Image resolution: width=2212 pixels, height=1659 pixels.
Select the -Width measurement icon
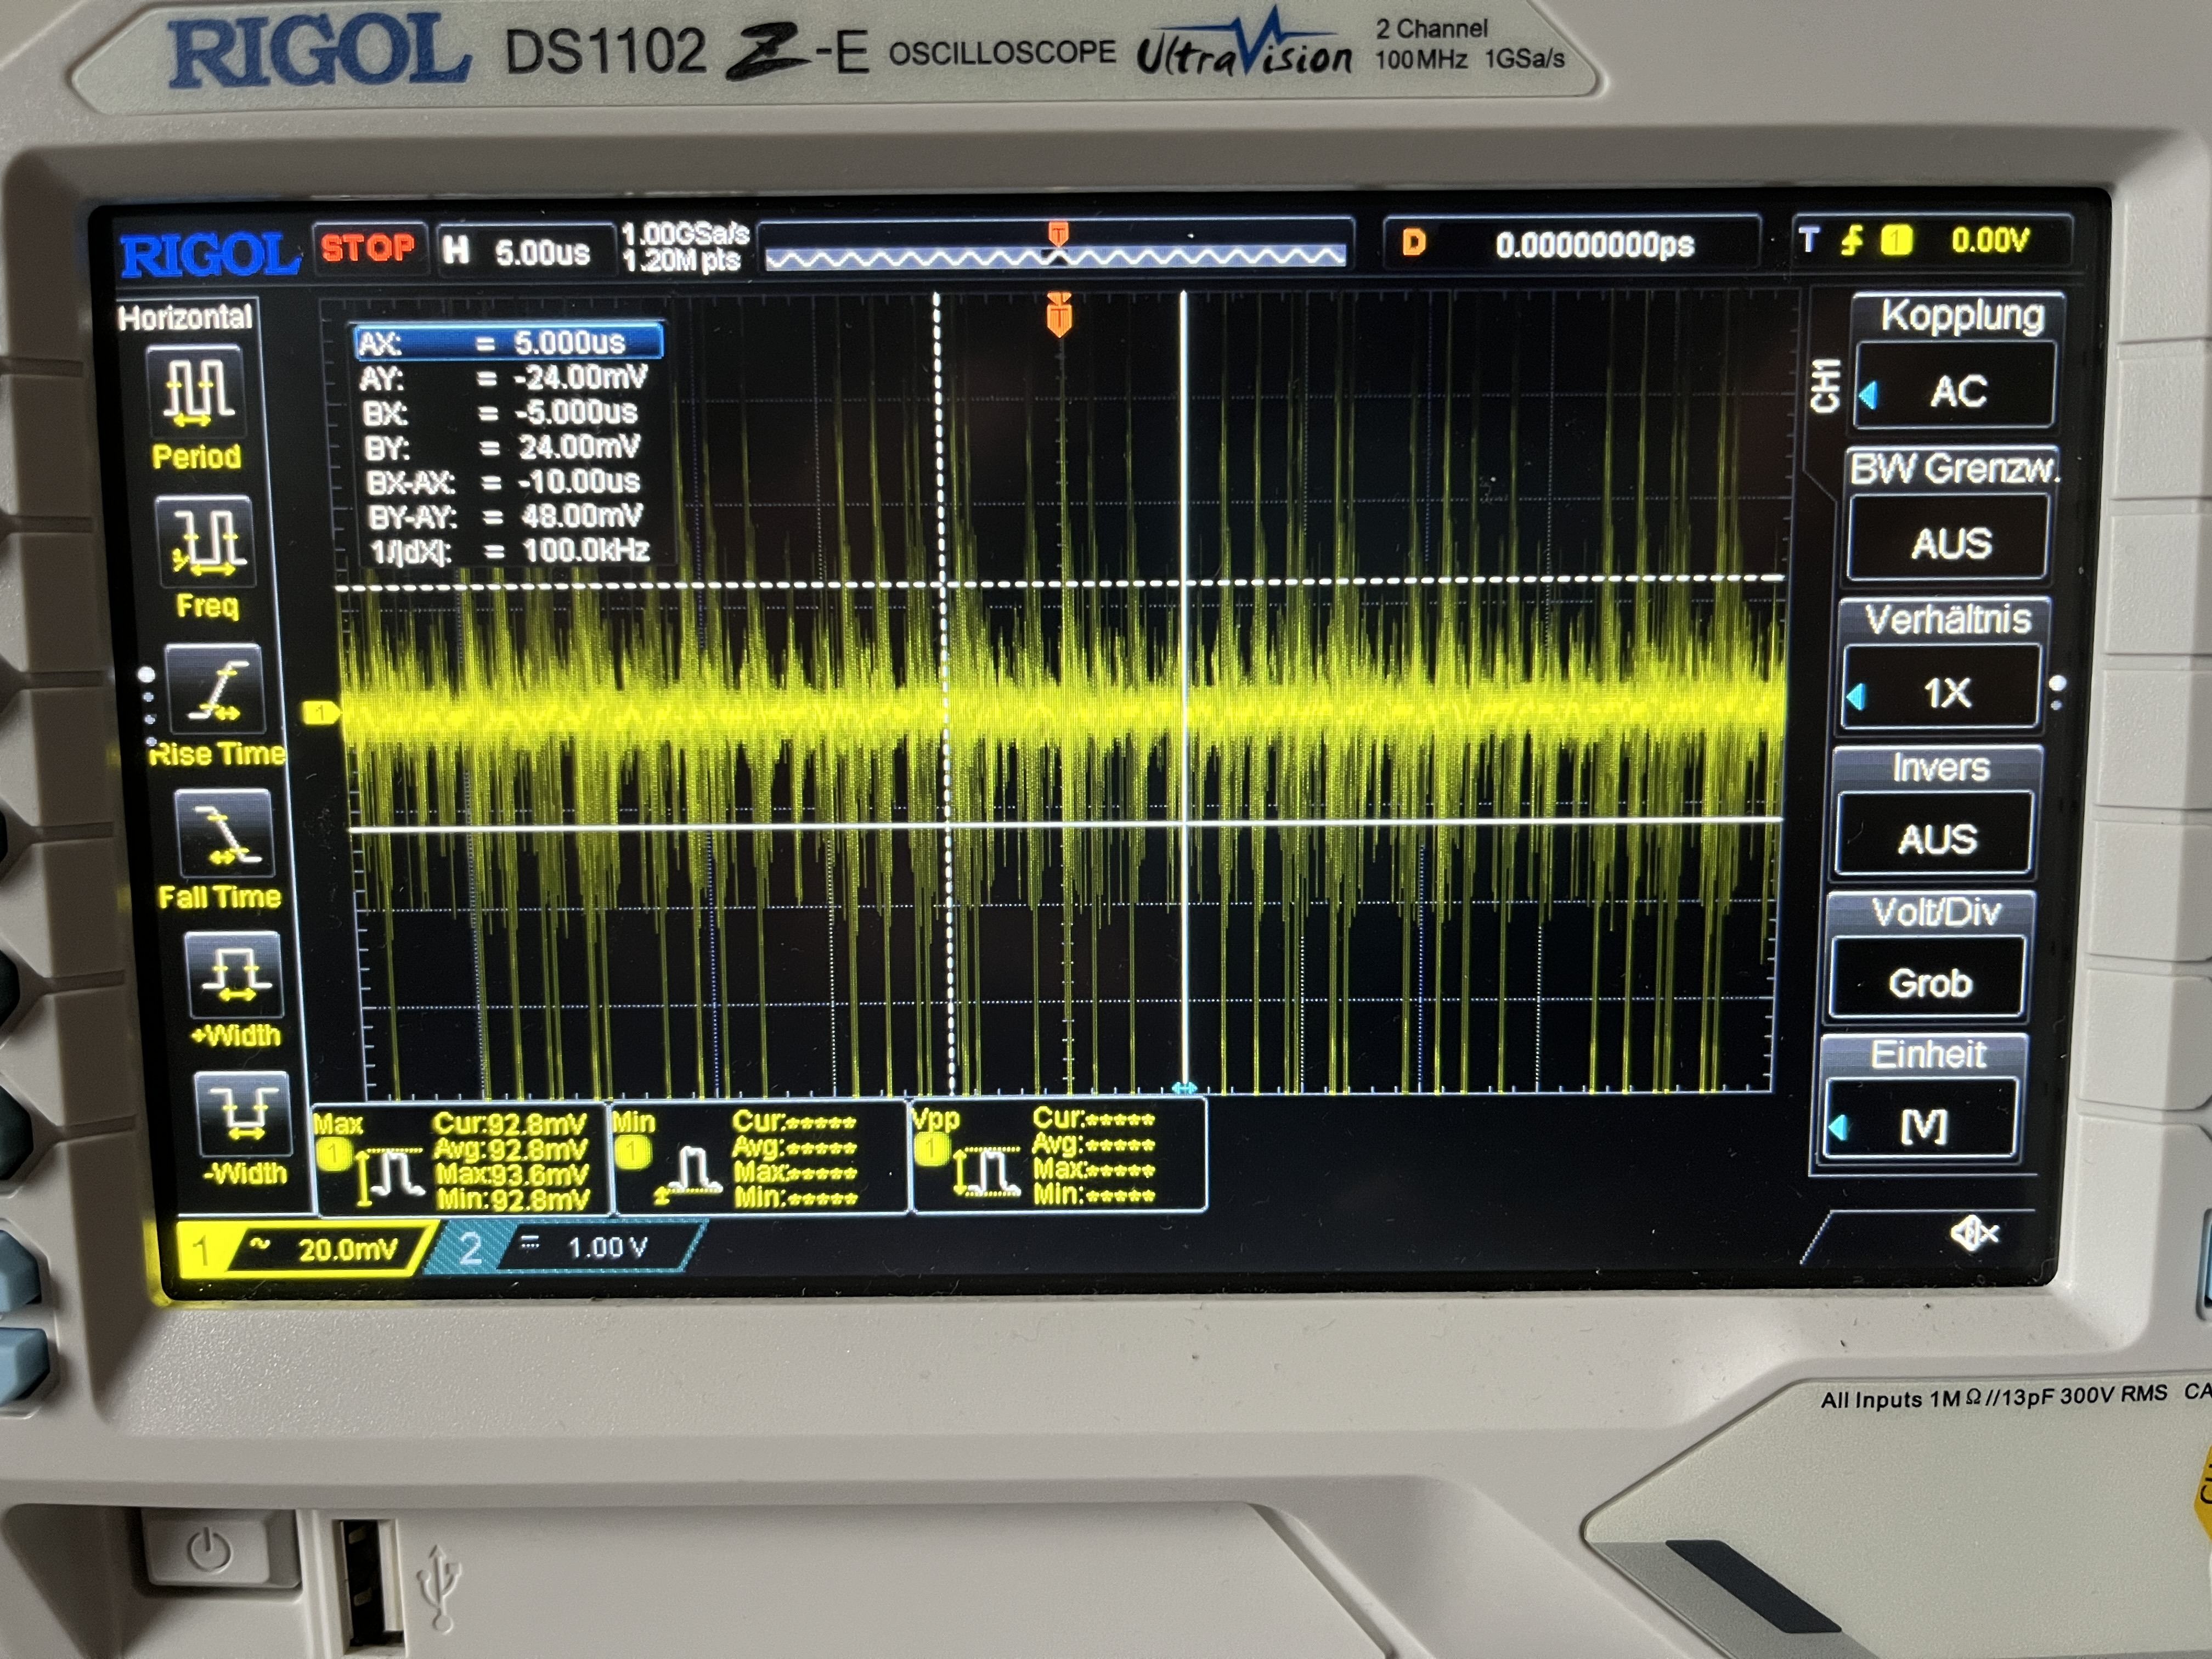tap(243, 1113)
